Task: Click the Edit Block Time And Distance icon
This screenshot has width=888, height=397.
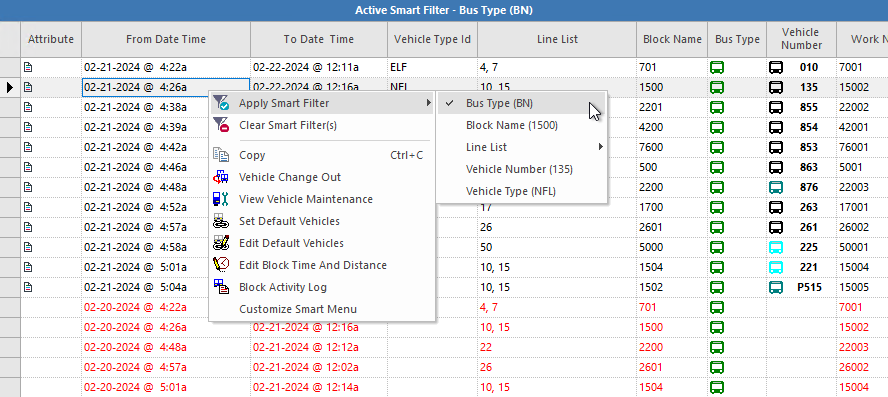Action: point(221,265)
